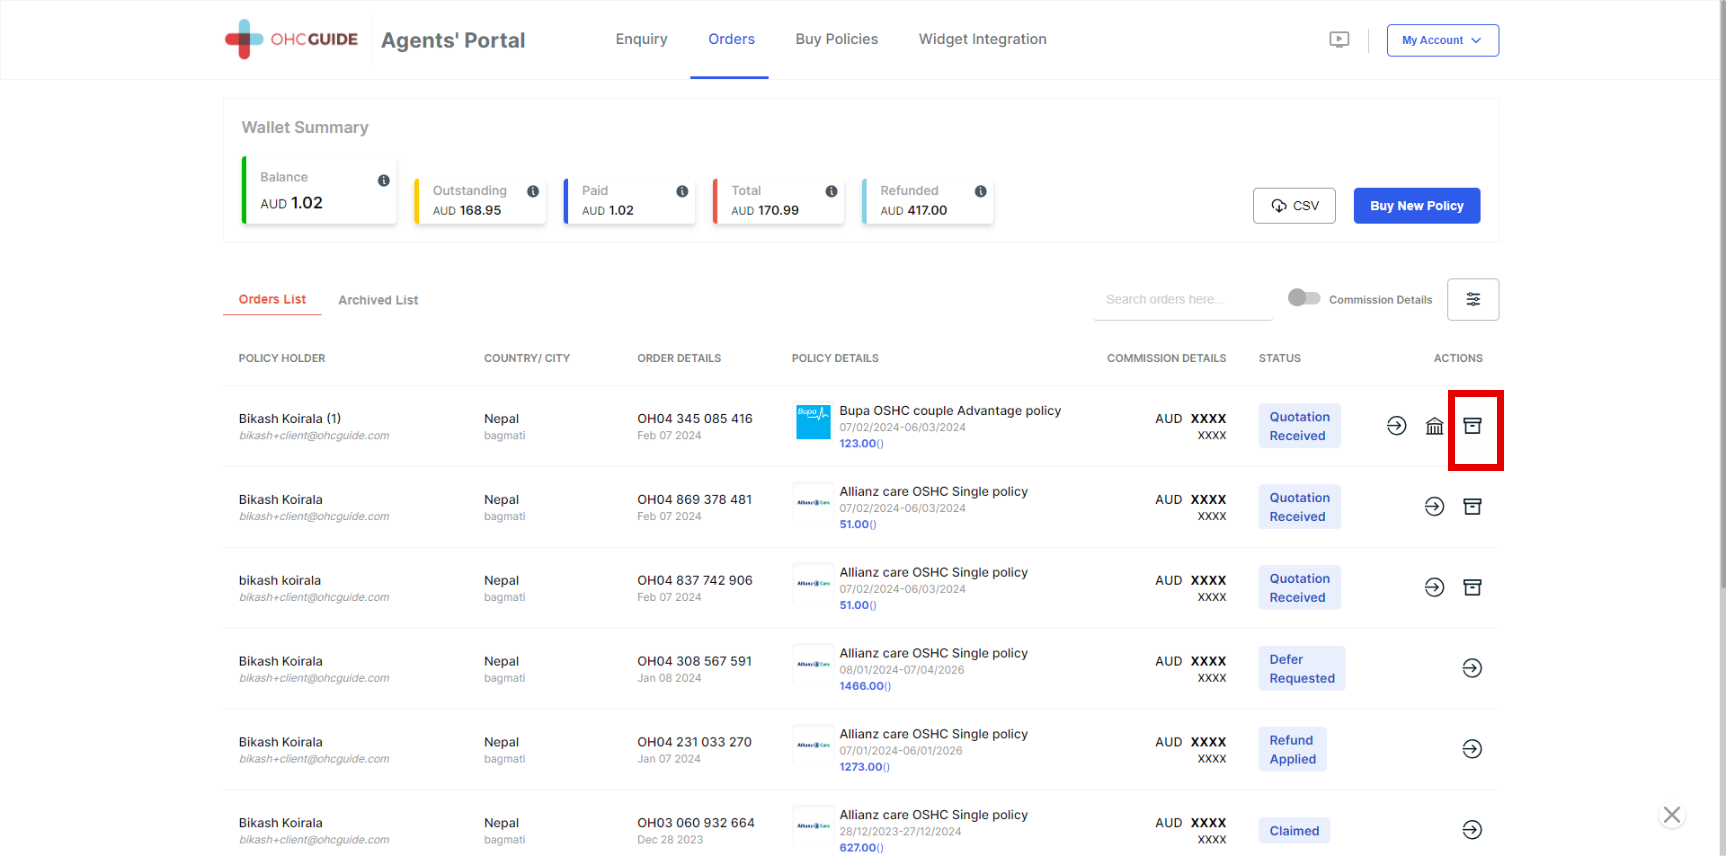Close the floating widget with X button
The image size is (1726, 856).
pos(1671,815)
